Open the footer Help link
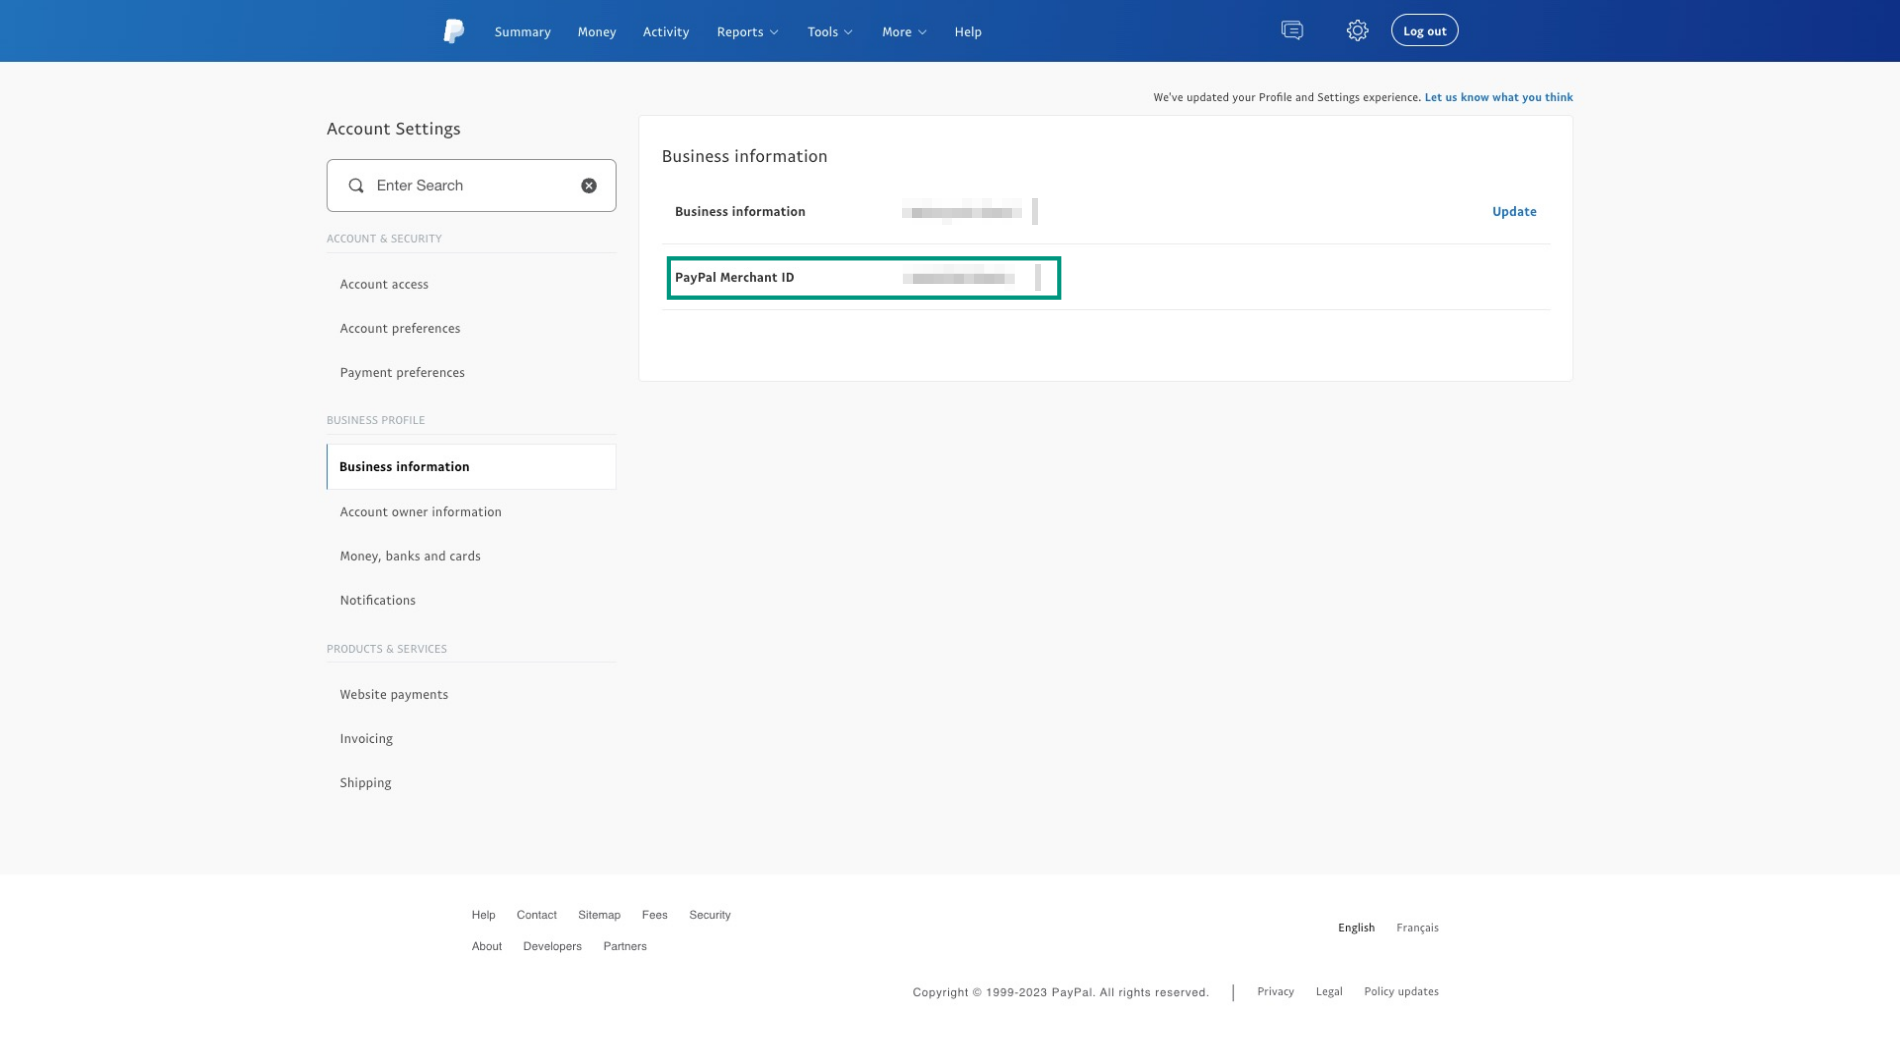Screen dimensions: 1900x1060 pyautogui.click(x=483, y=915)
